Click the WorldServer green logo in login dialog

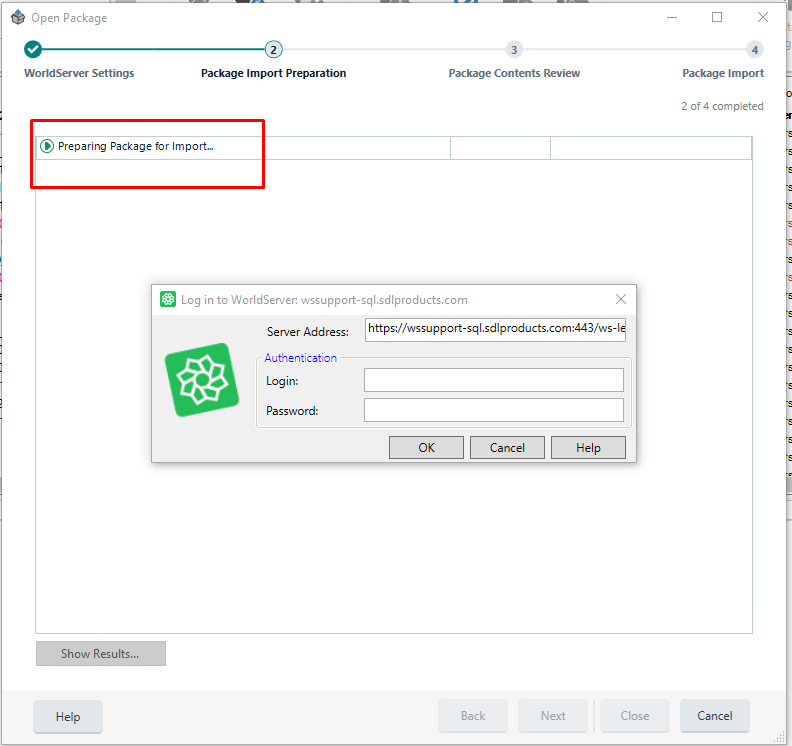[x=201, y=380]
